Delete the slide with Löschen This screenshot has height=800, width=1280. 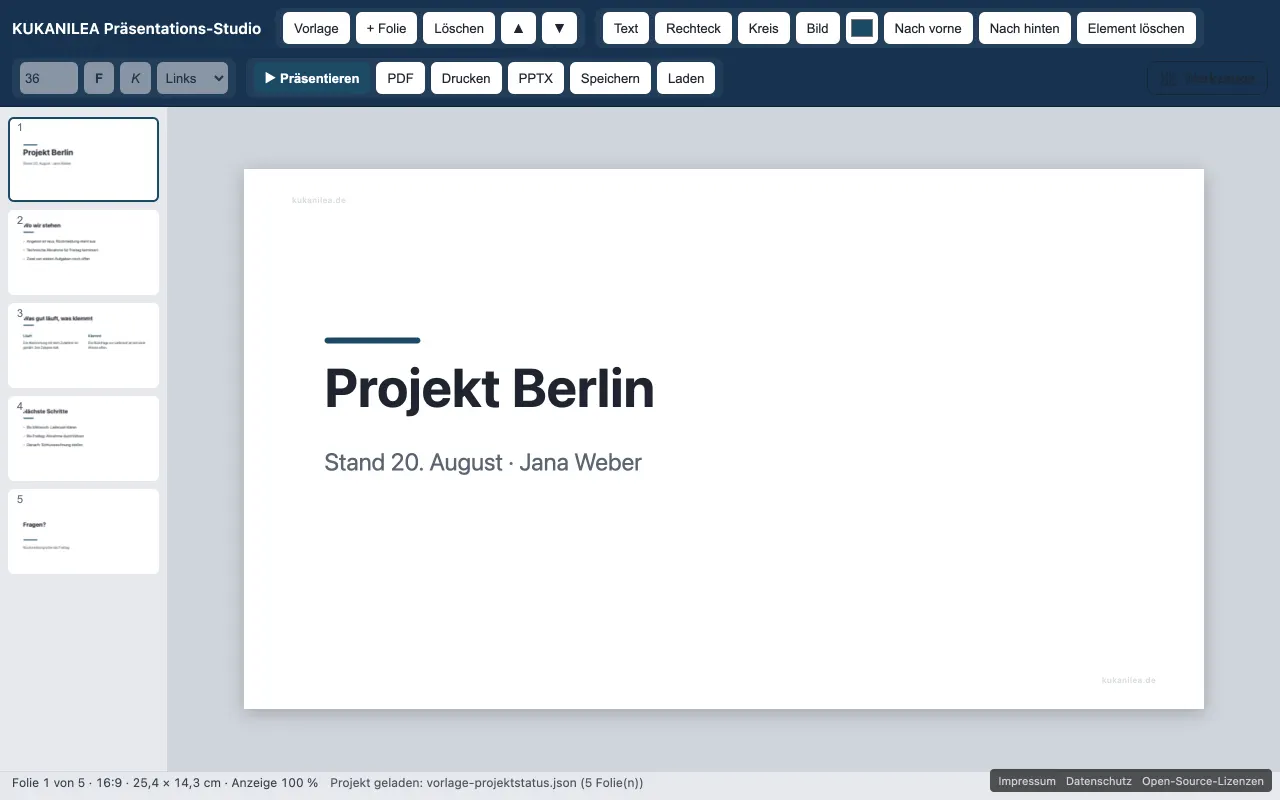point(459,28)
